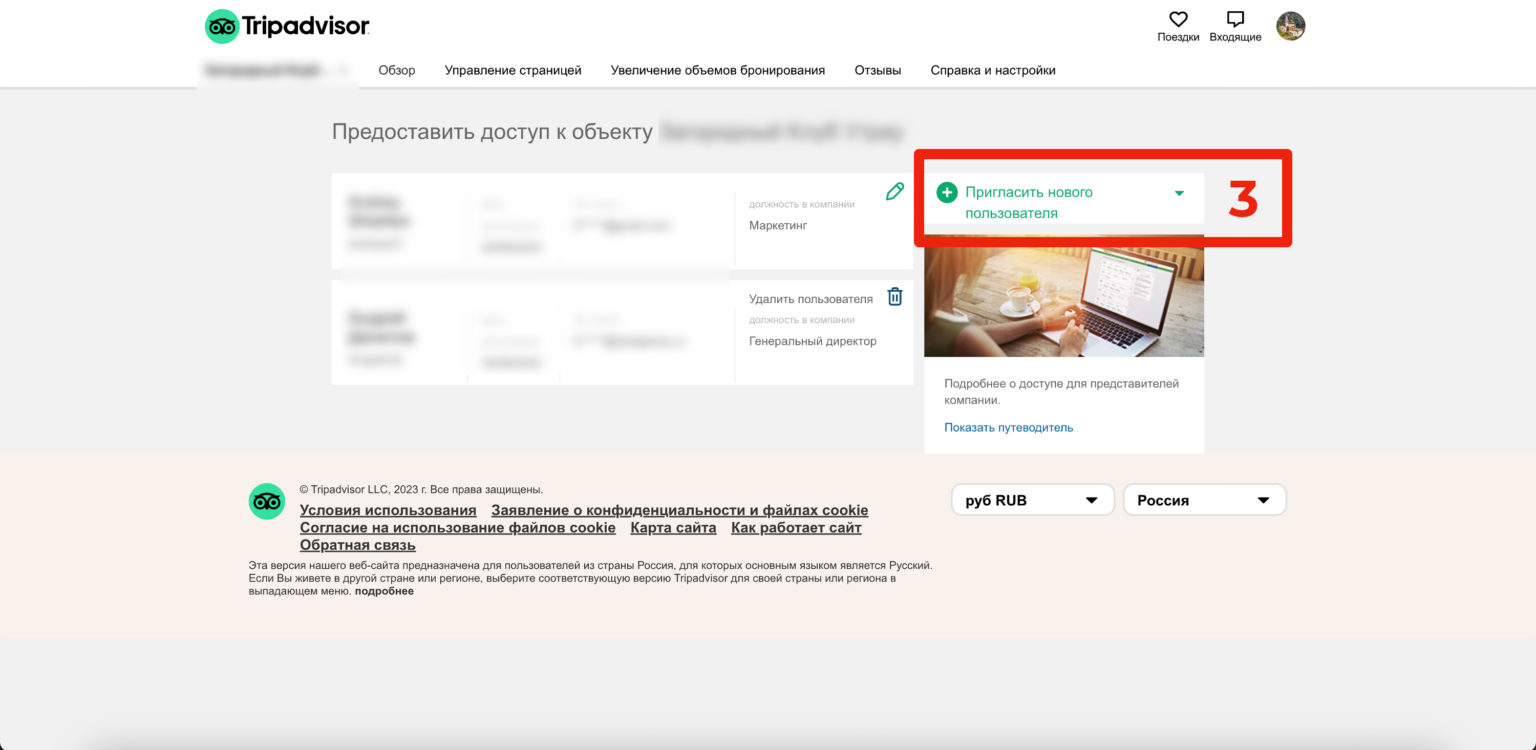Click Удалить пользователя label
The height and width of the screenshot is (750, 1536).
pos(811,299)
